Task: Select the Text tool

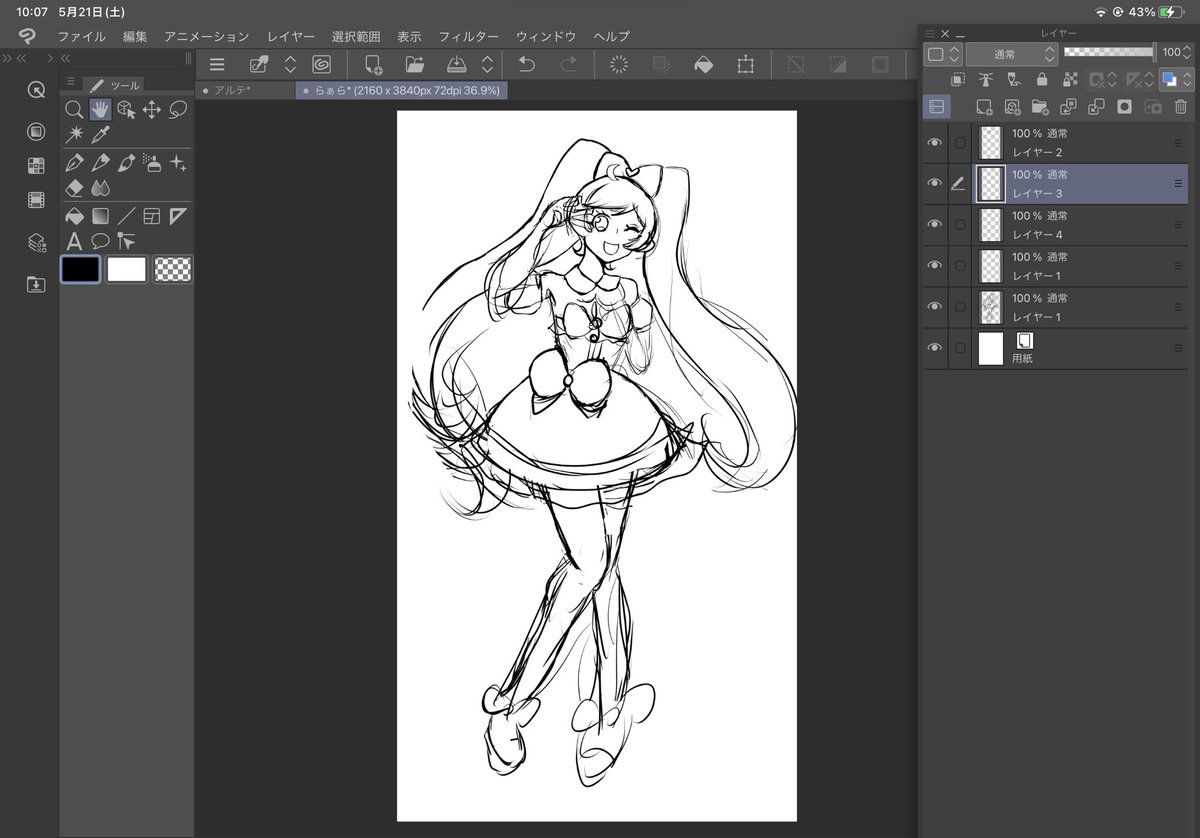Action: pyautogui.click(x=74, y=241)
